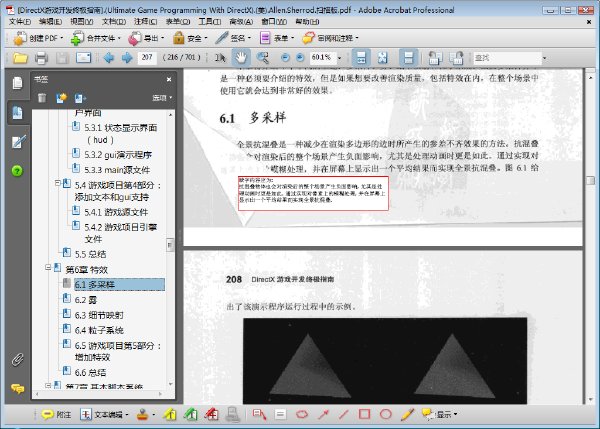Open the 导出 export dropdown
The height and width of the screenshot is (429, 600).
point(146,38)
